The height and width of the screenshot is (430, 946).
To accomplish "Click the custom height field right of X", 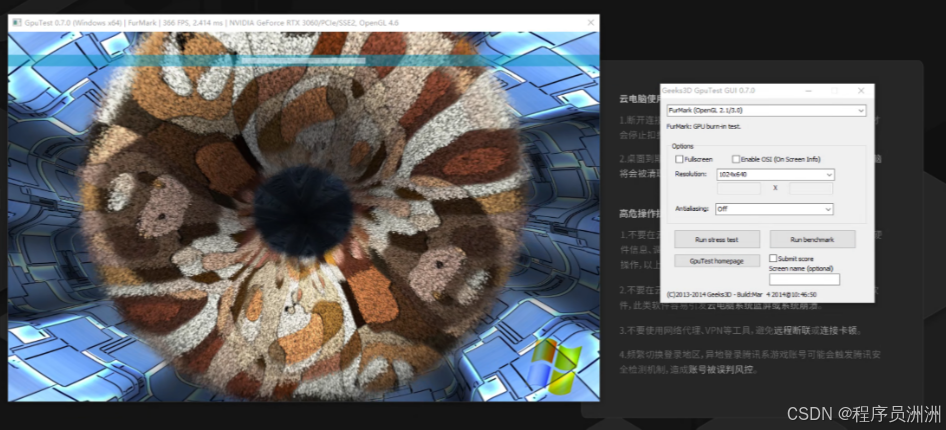I will [x=811, y=188].
